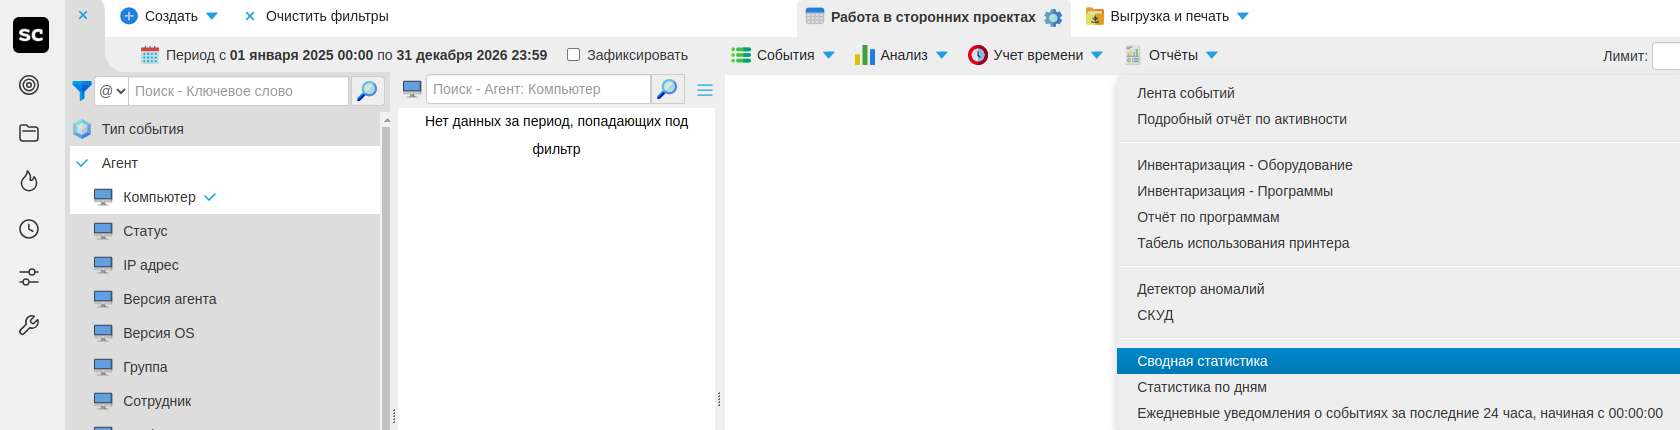Collapse the Агент tree section
Viewport: 1680px width, 430px height.
pos(83,163)
